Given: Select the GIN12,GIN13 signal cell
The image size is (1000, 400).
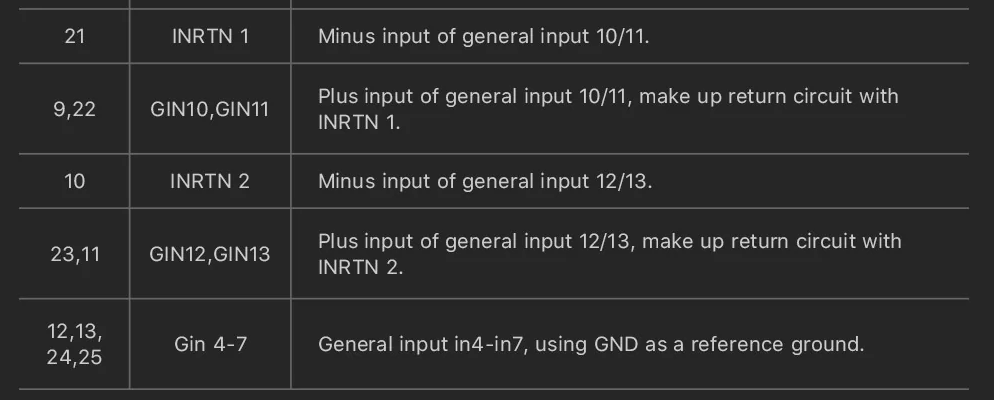Looking at the screenshot, I should point(210,254).
